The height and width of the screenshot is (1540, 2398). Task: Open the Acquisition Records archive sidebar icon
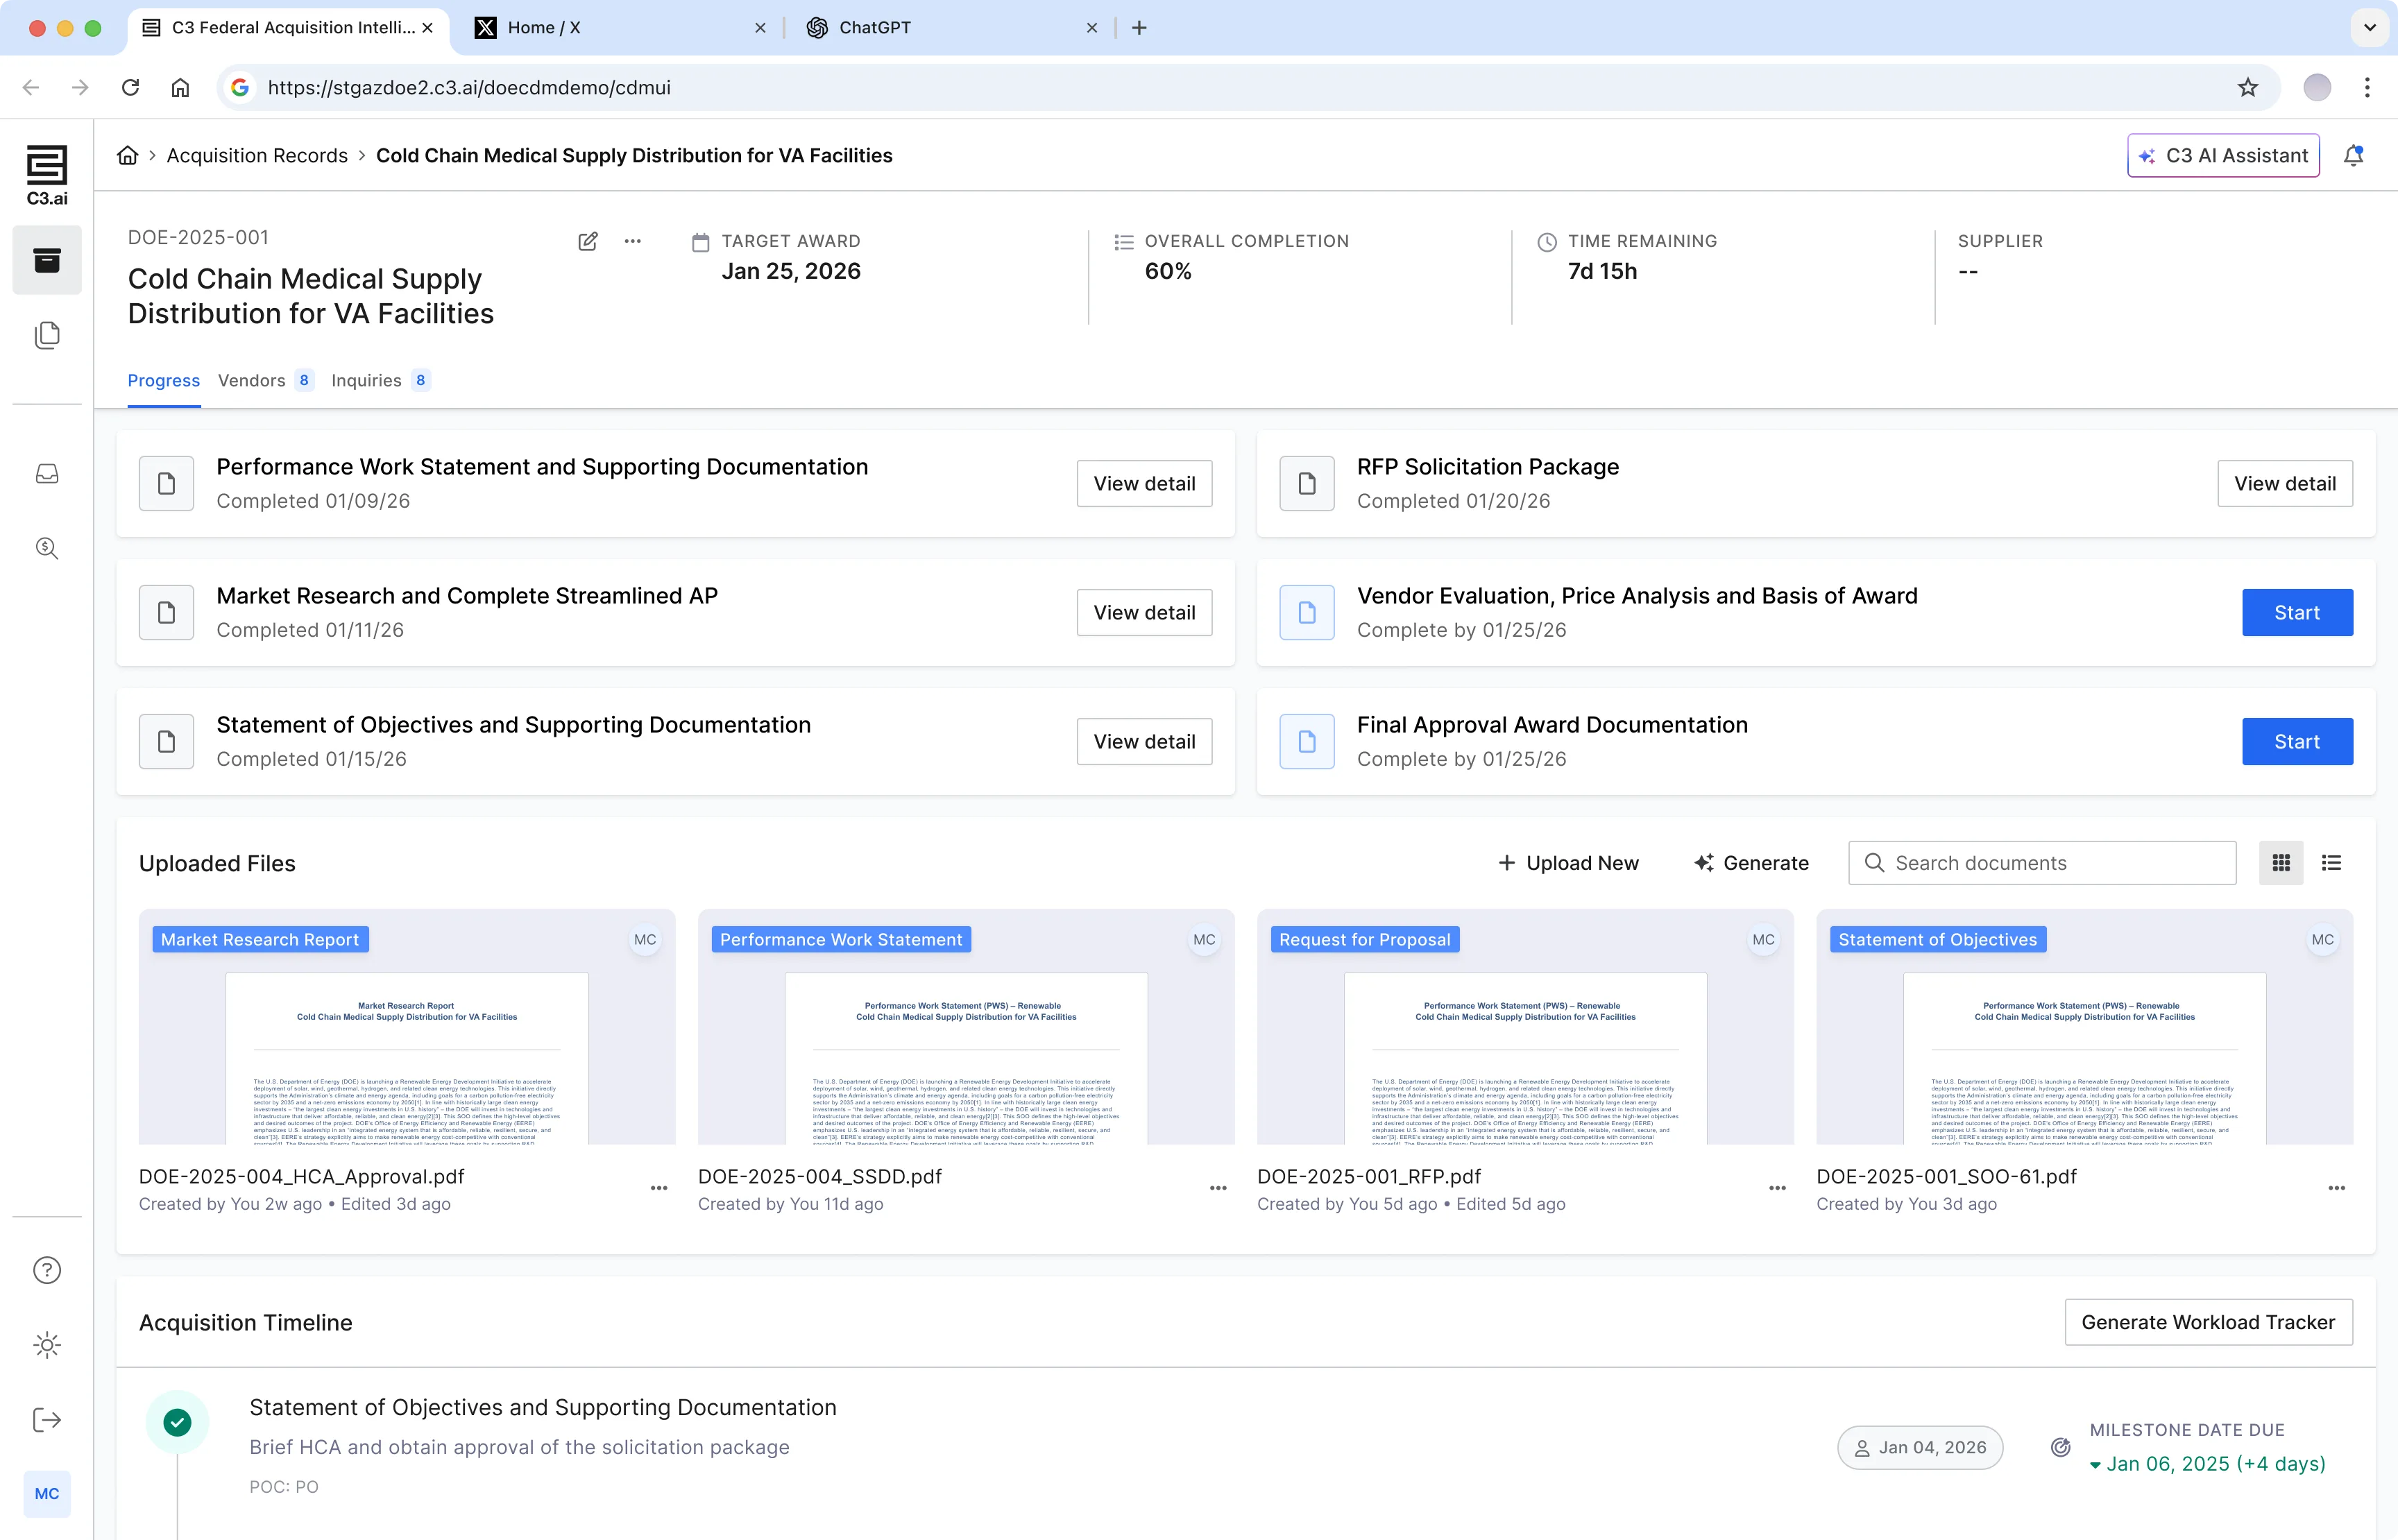click(x=47, y=260)
